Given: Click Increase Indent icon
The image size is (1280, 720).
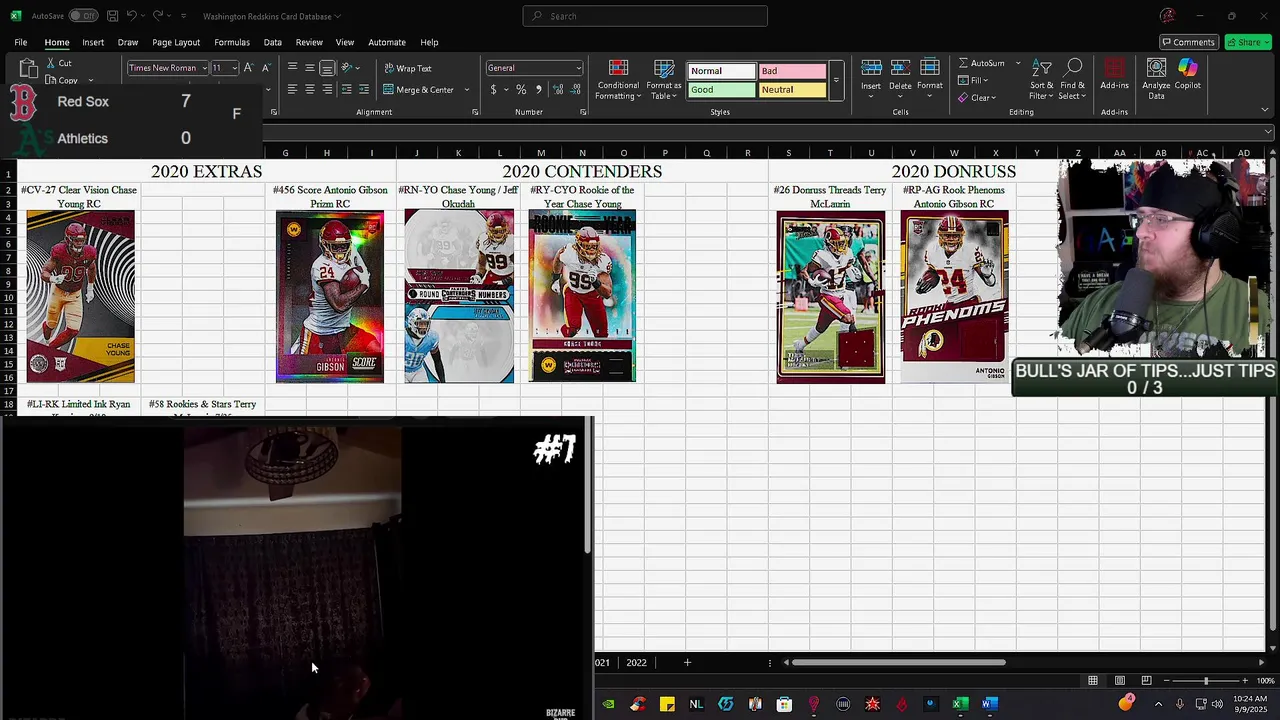Looking at the screenshot, I should click(x=363, y=89).
